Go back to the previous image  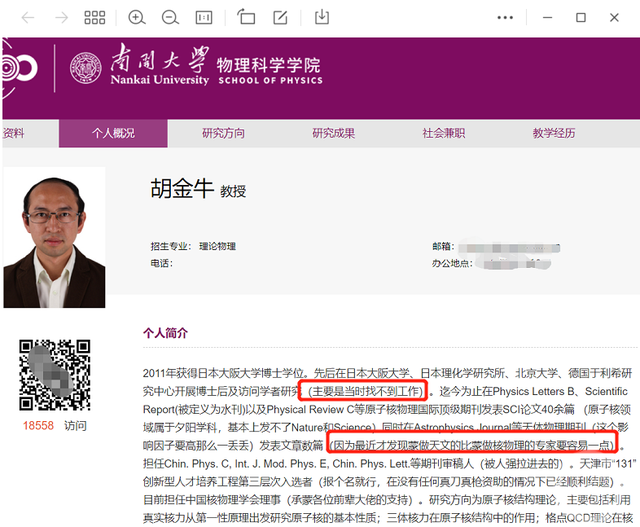[x=28, y=17]
